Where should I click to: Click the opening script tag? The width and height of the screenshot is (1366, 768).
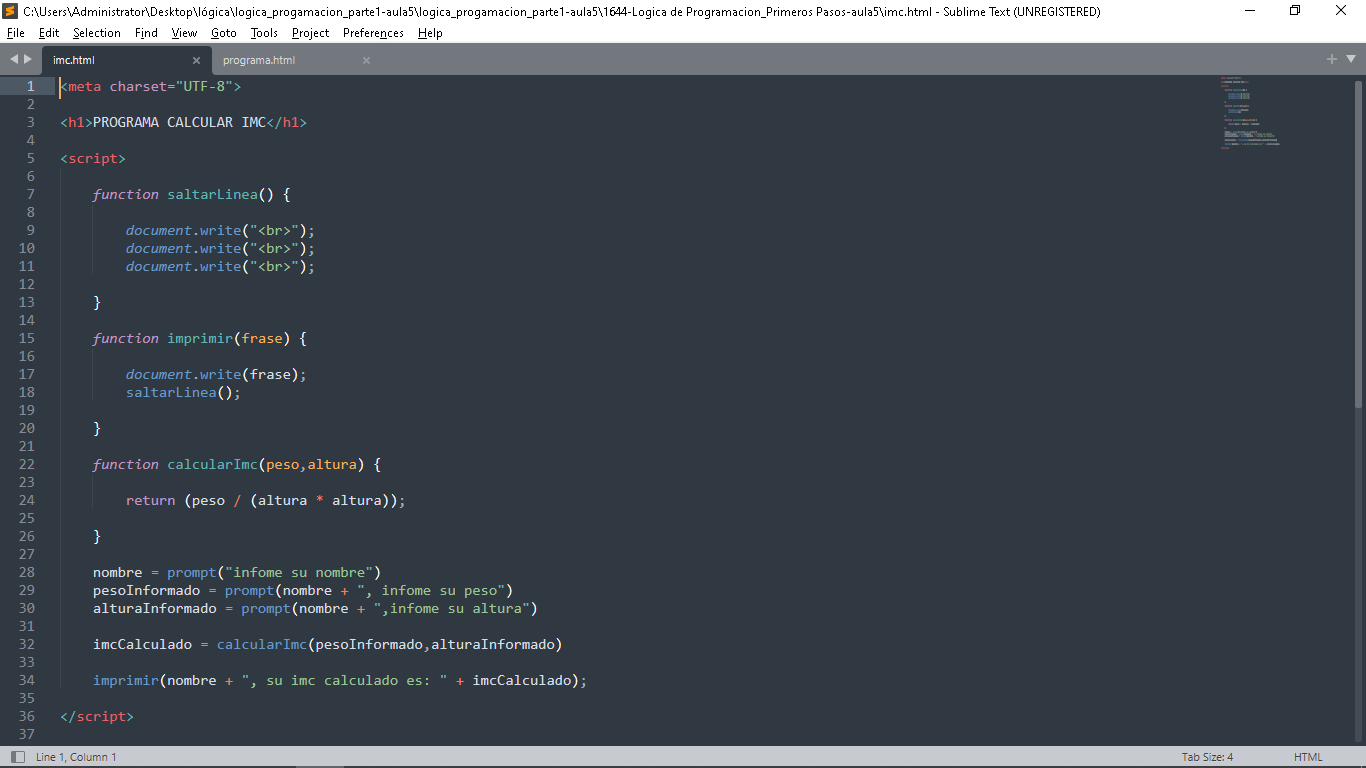(x=93, y=158)
